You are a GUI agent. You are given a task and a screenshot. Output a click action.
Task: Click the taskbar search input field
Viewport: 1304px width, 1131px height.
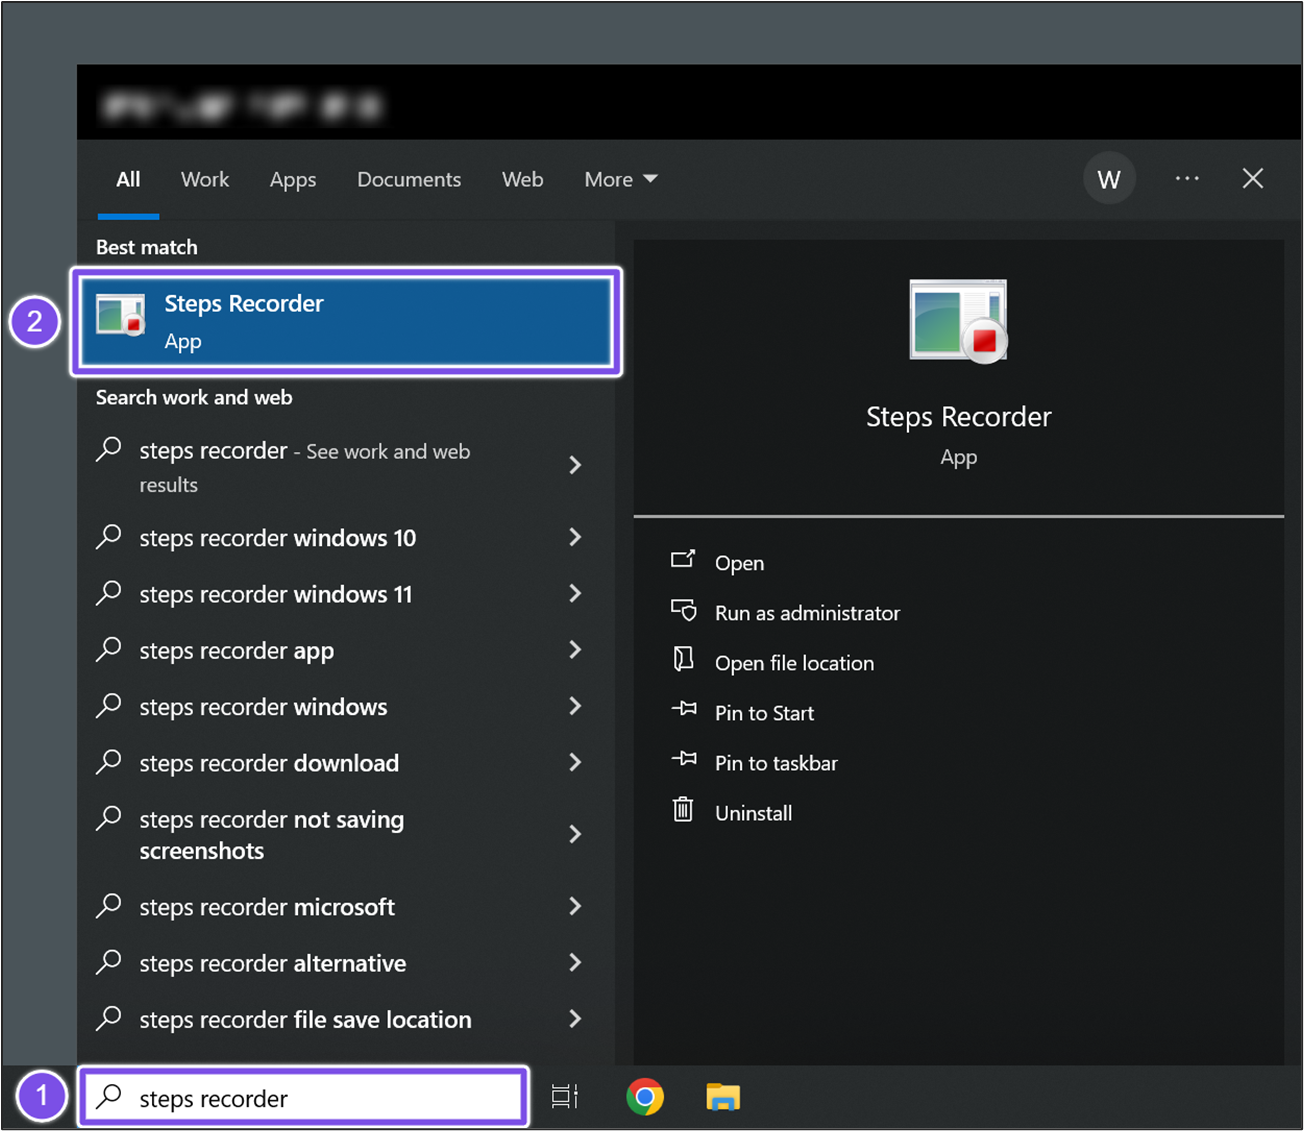(x=303, y=1098)
